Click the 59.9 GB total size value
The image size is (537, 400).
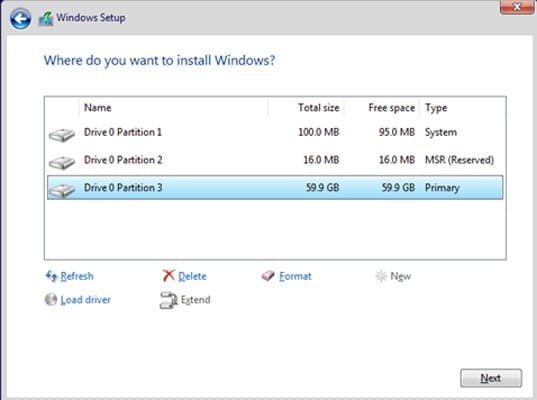pyautogui.click(x=323, y=188)
